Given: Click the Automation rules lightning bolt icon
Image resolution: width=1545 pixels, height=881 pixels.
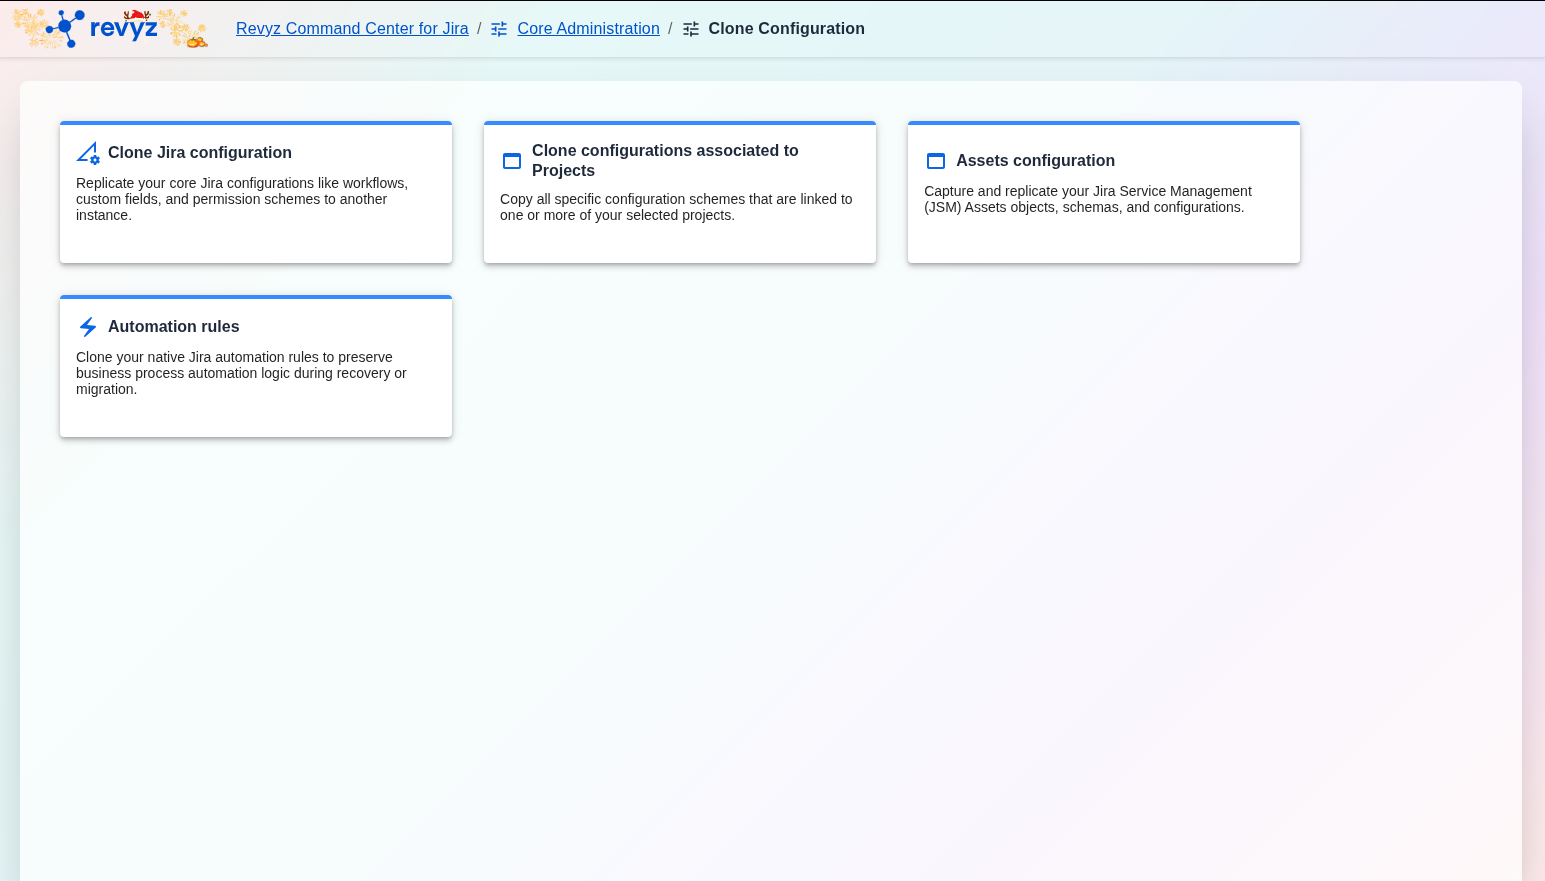Looking at the screenshot, I should pos(88,327).
